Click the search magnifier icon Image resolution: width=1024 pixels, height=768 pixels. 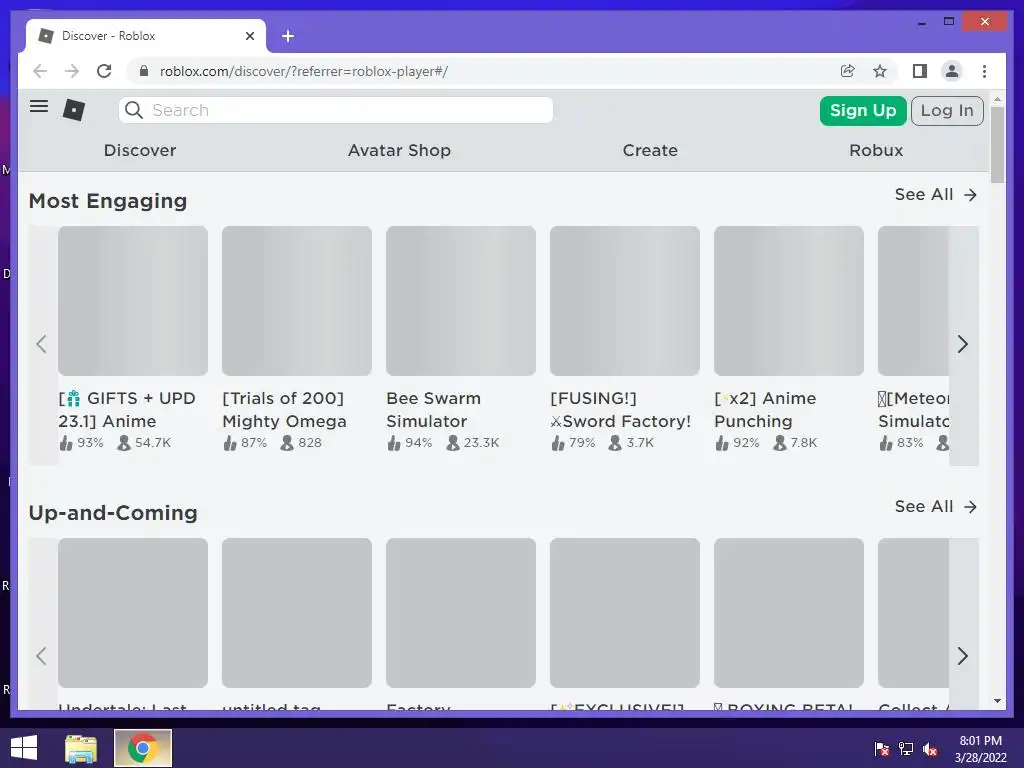[134, 110]
